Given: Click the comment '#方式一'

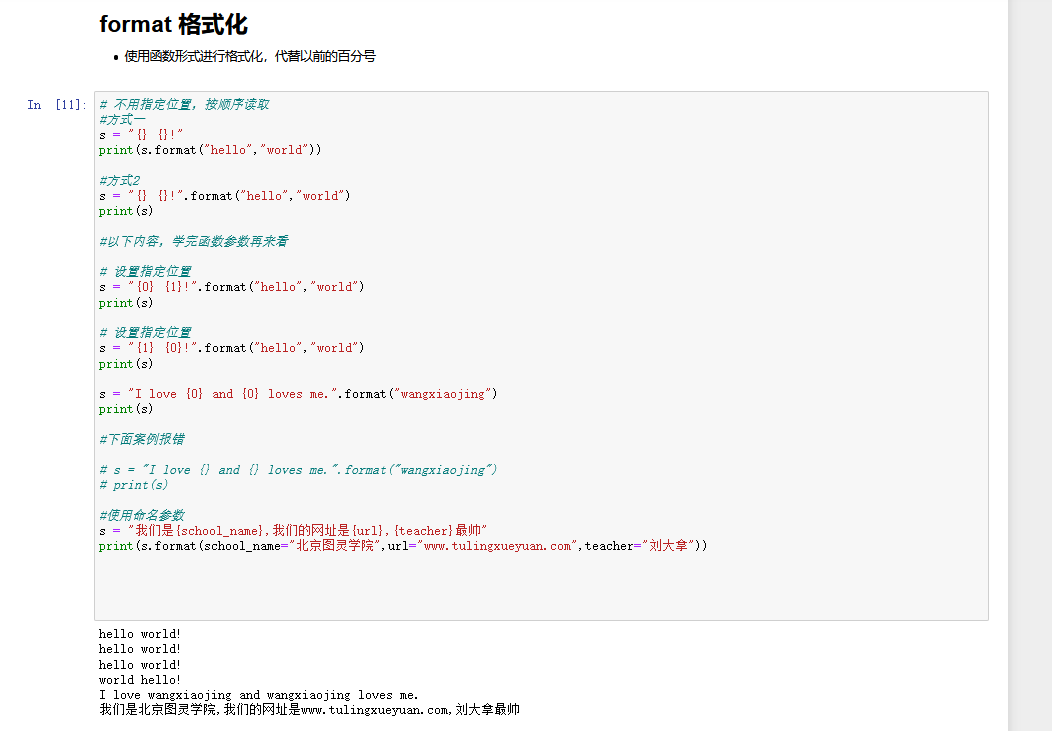Looking at the screenshot, I should pos(121,119).
